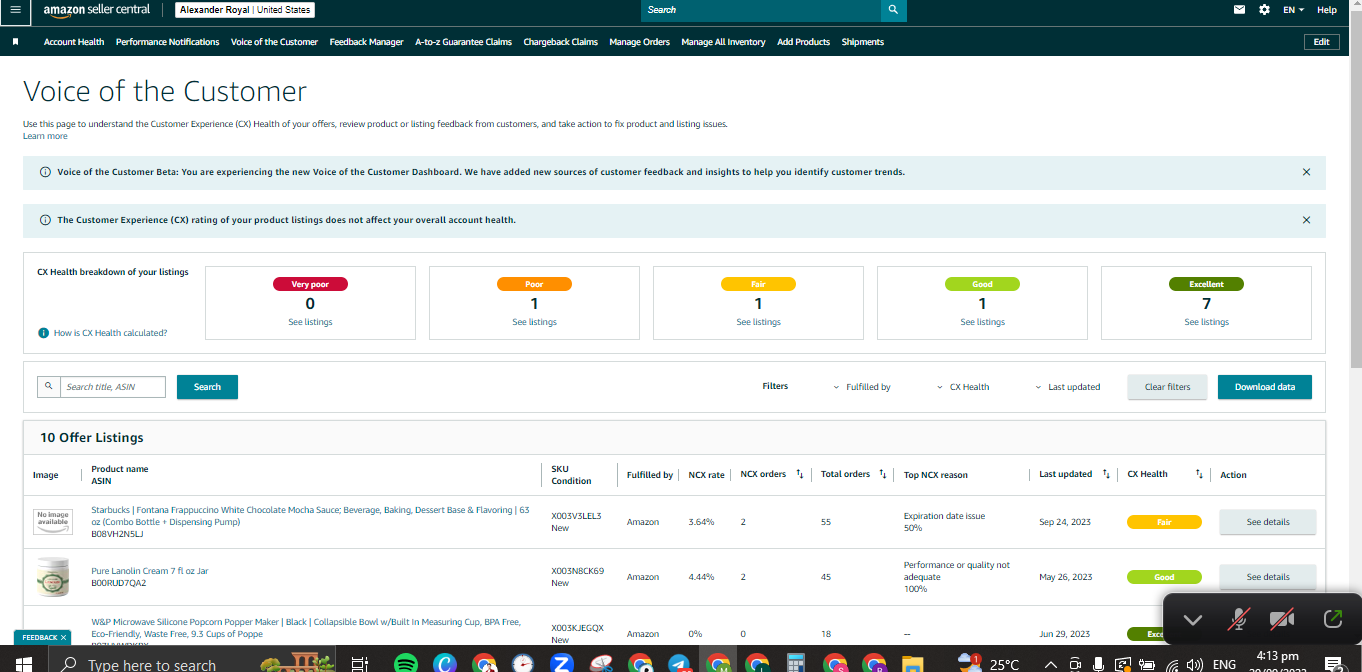The height and width of the screenshot is (672, 1362).
Task: Sort by Last updated column arrows
Action: click(x=1106, y=474)
